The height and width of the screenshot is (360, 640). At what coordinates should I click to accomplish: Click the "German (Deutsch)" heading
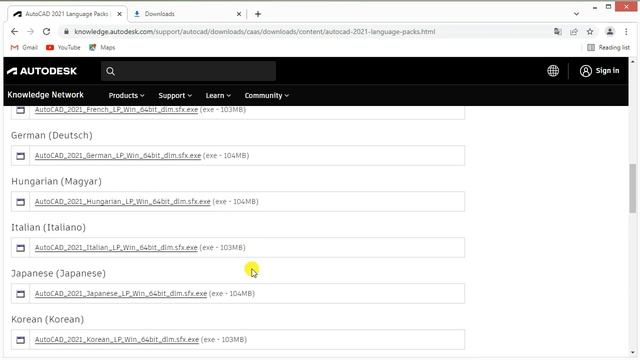[51, 136]
